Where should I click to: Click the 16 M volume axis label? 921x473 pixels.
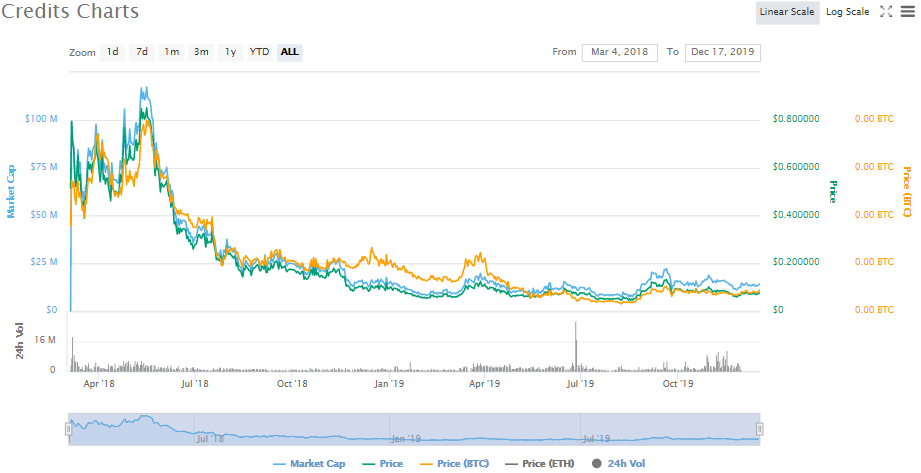coord(45,340)
